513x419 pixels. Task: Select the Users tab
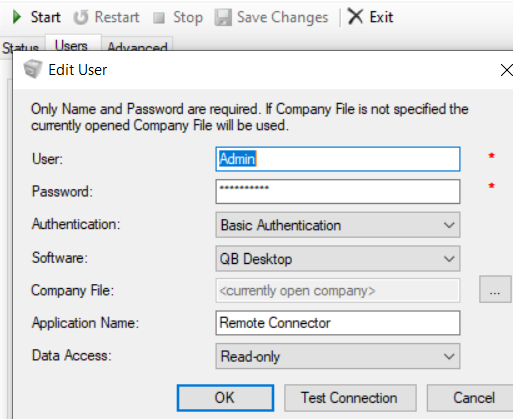(71, 46)
